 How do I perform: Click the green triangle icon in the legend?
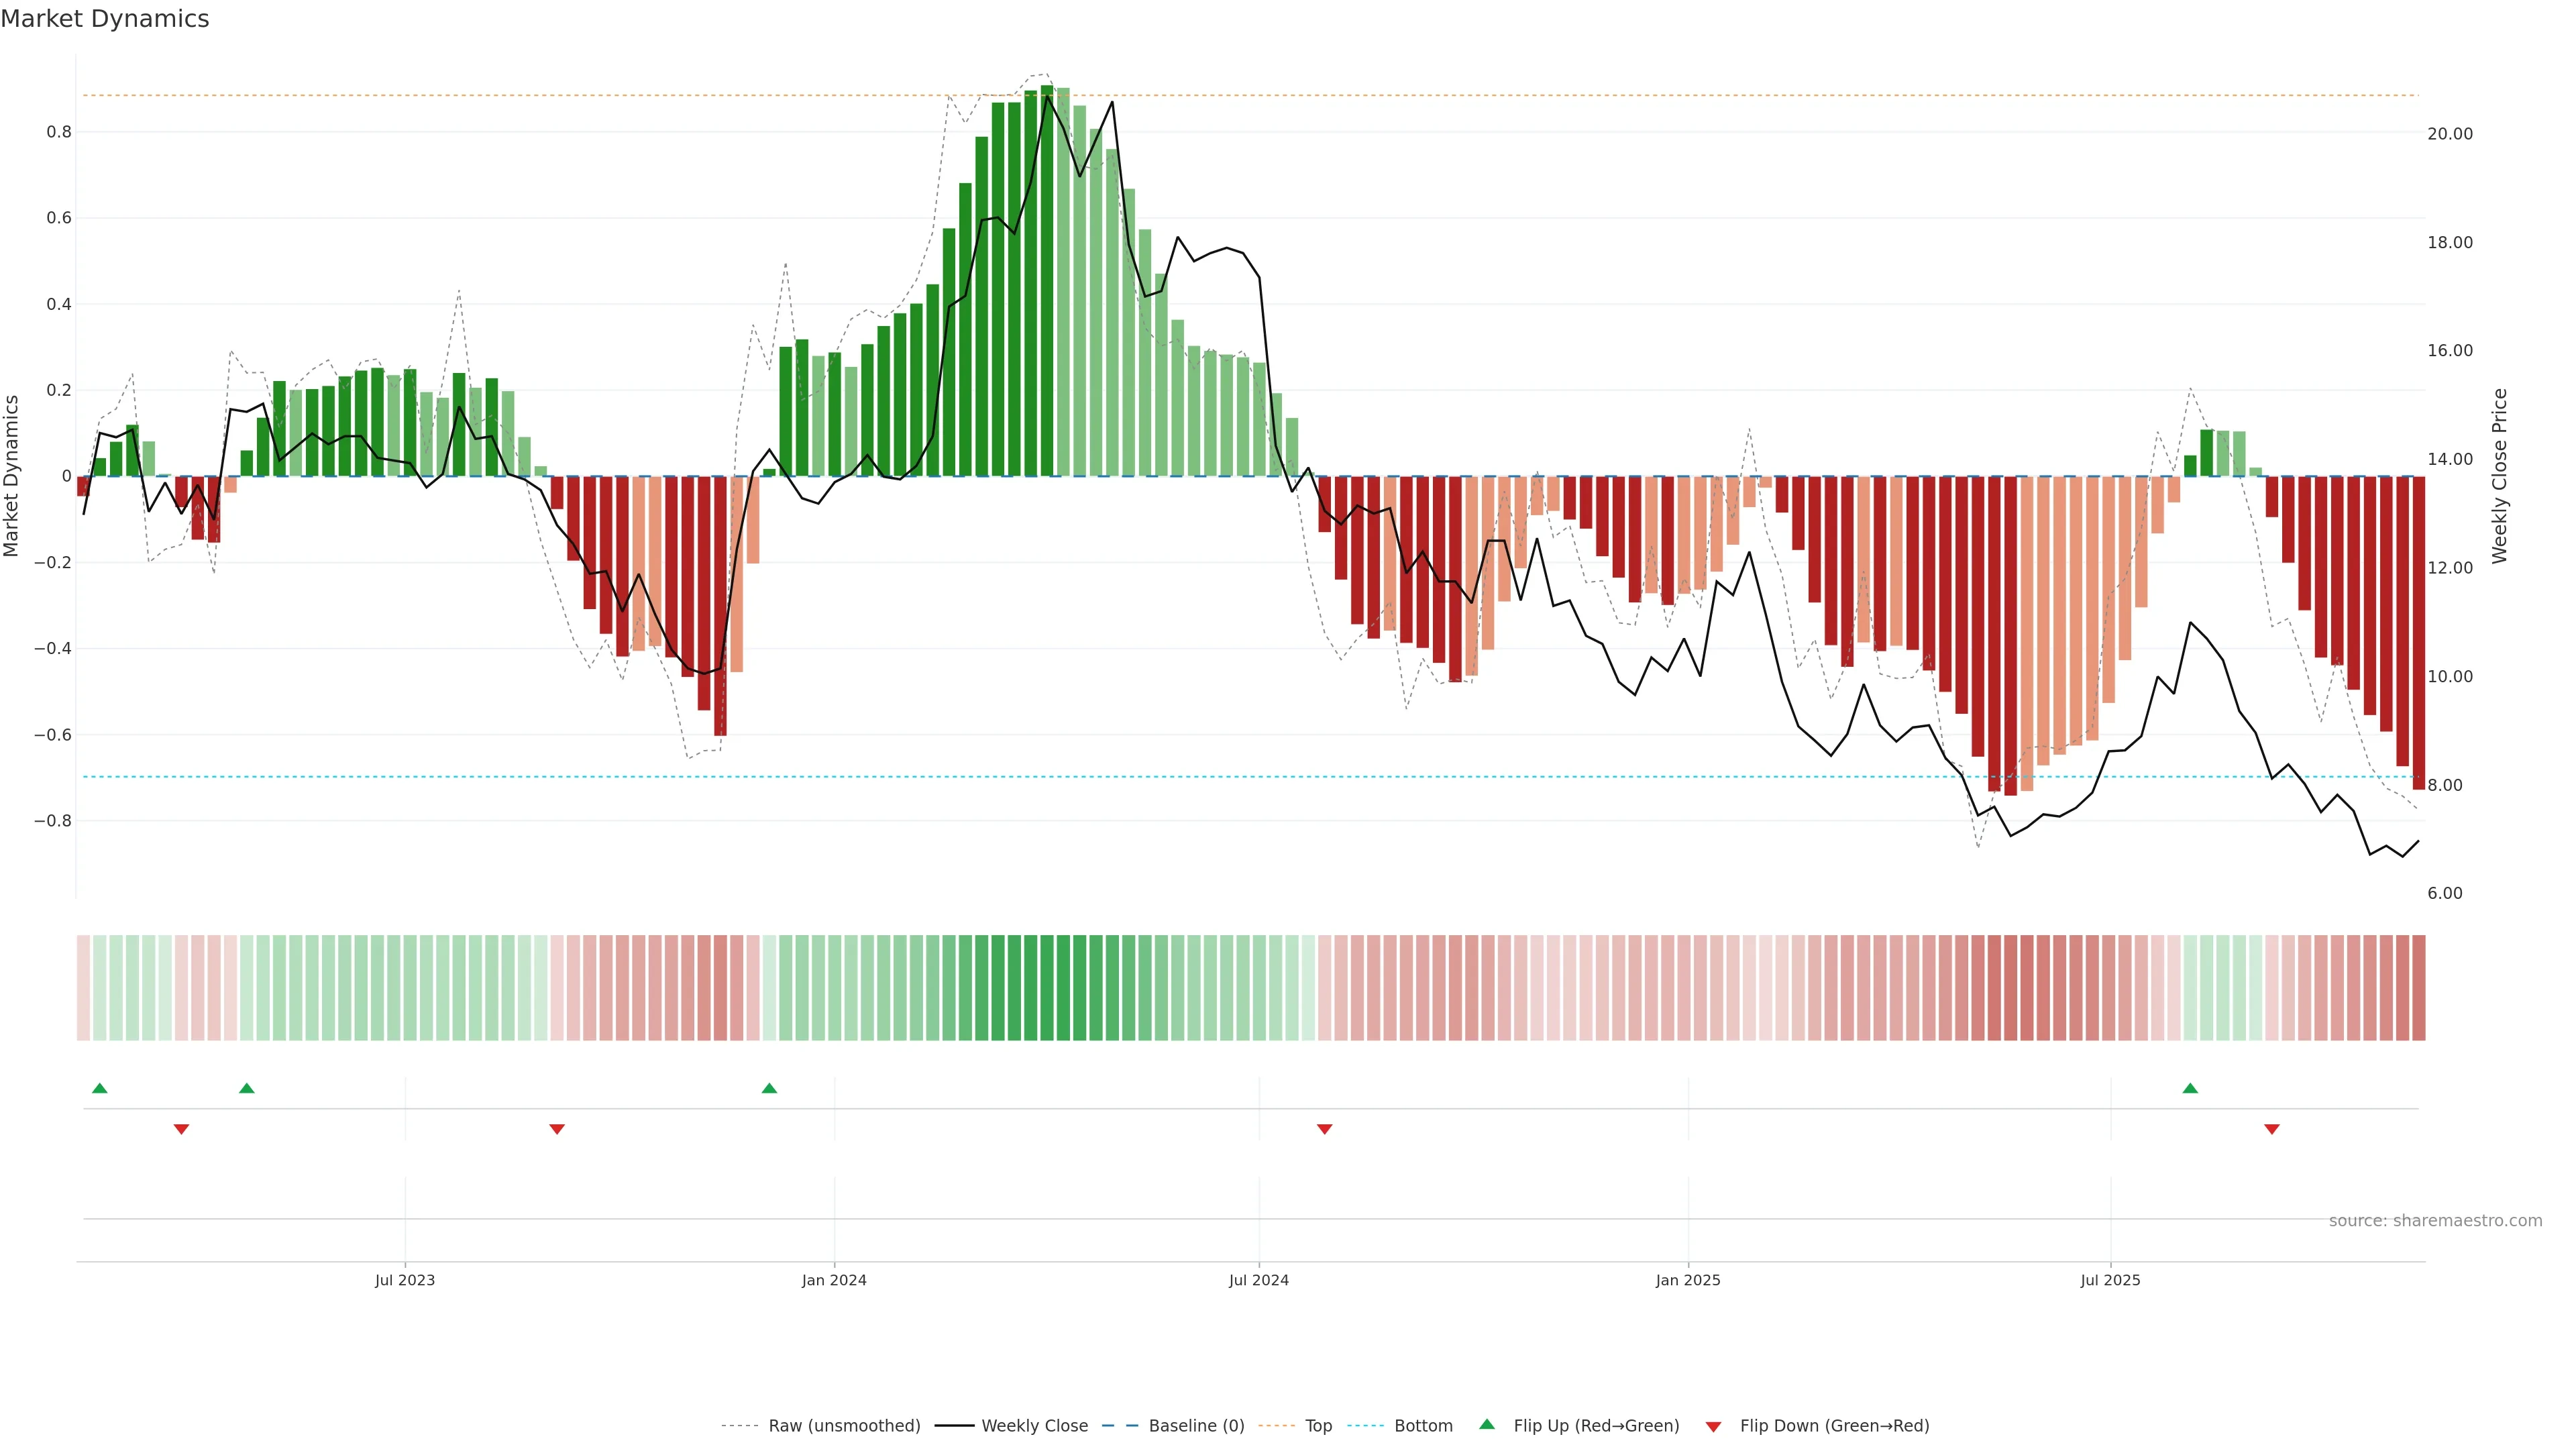(x=1487, y=1425)
